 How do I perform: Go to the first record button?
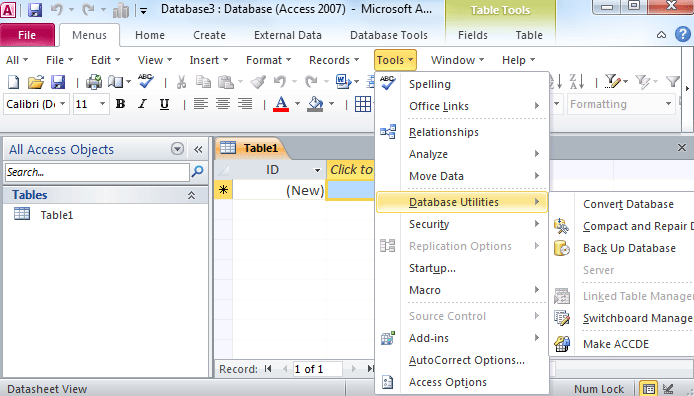coord(268,369)
